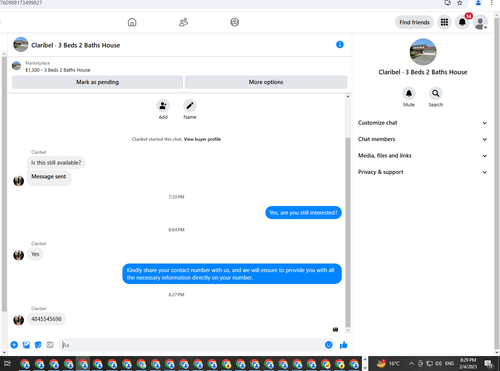Image resolution: width=500 pixels, height=371 pixels.
Task: Expand Privacy & support section
Action: [x=422, y=172]
